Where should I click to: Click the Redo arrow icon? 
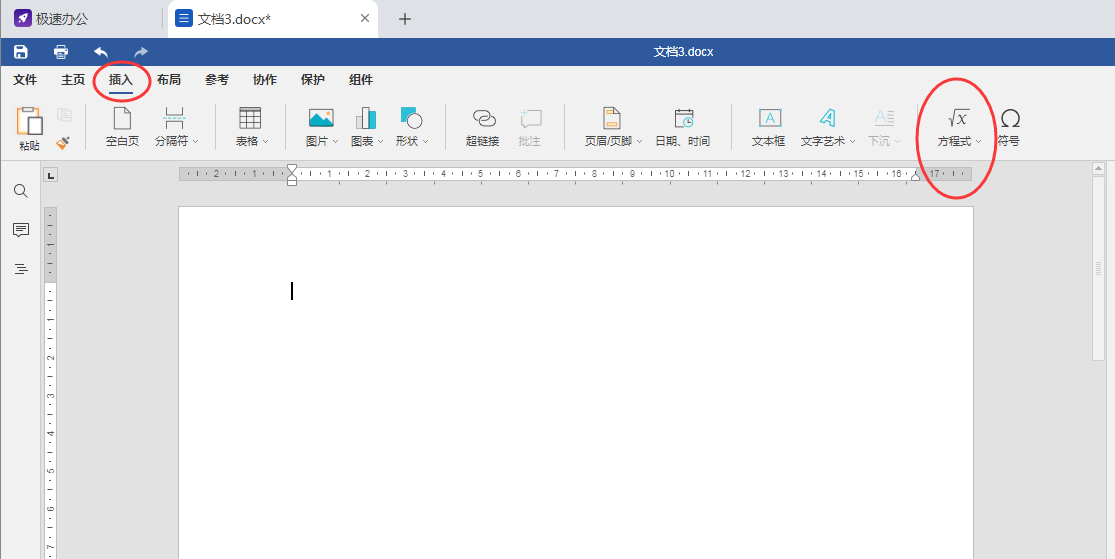tap(141, 52)
